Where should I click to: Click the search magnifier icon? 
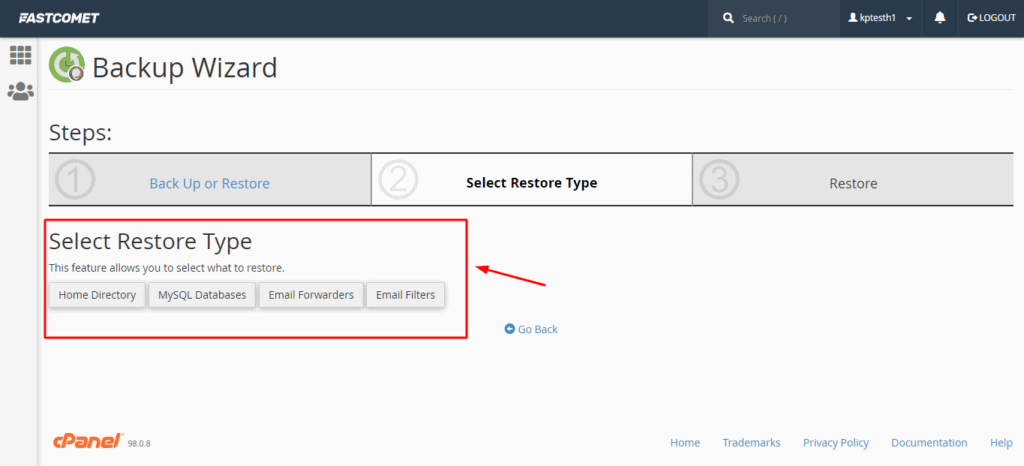(x=728, y=18)
